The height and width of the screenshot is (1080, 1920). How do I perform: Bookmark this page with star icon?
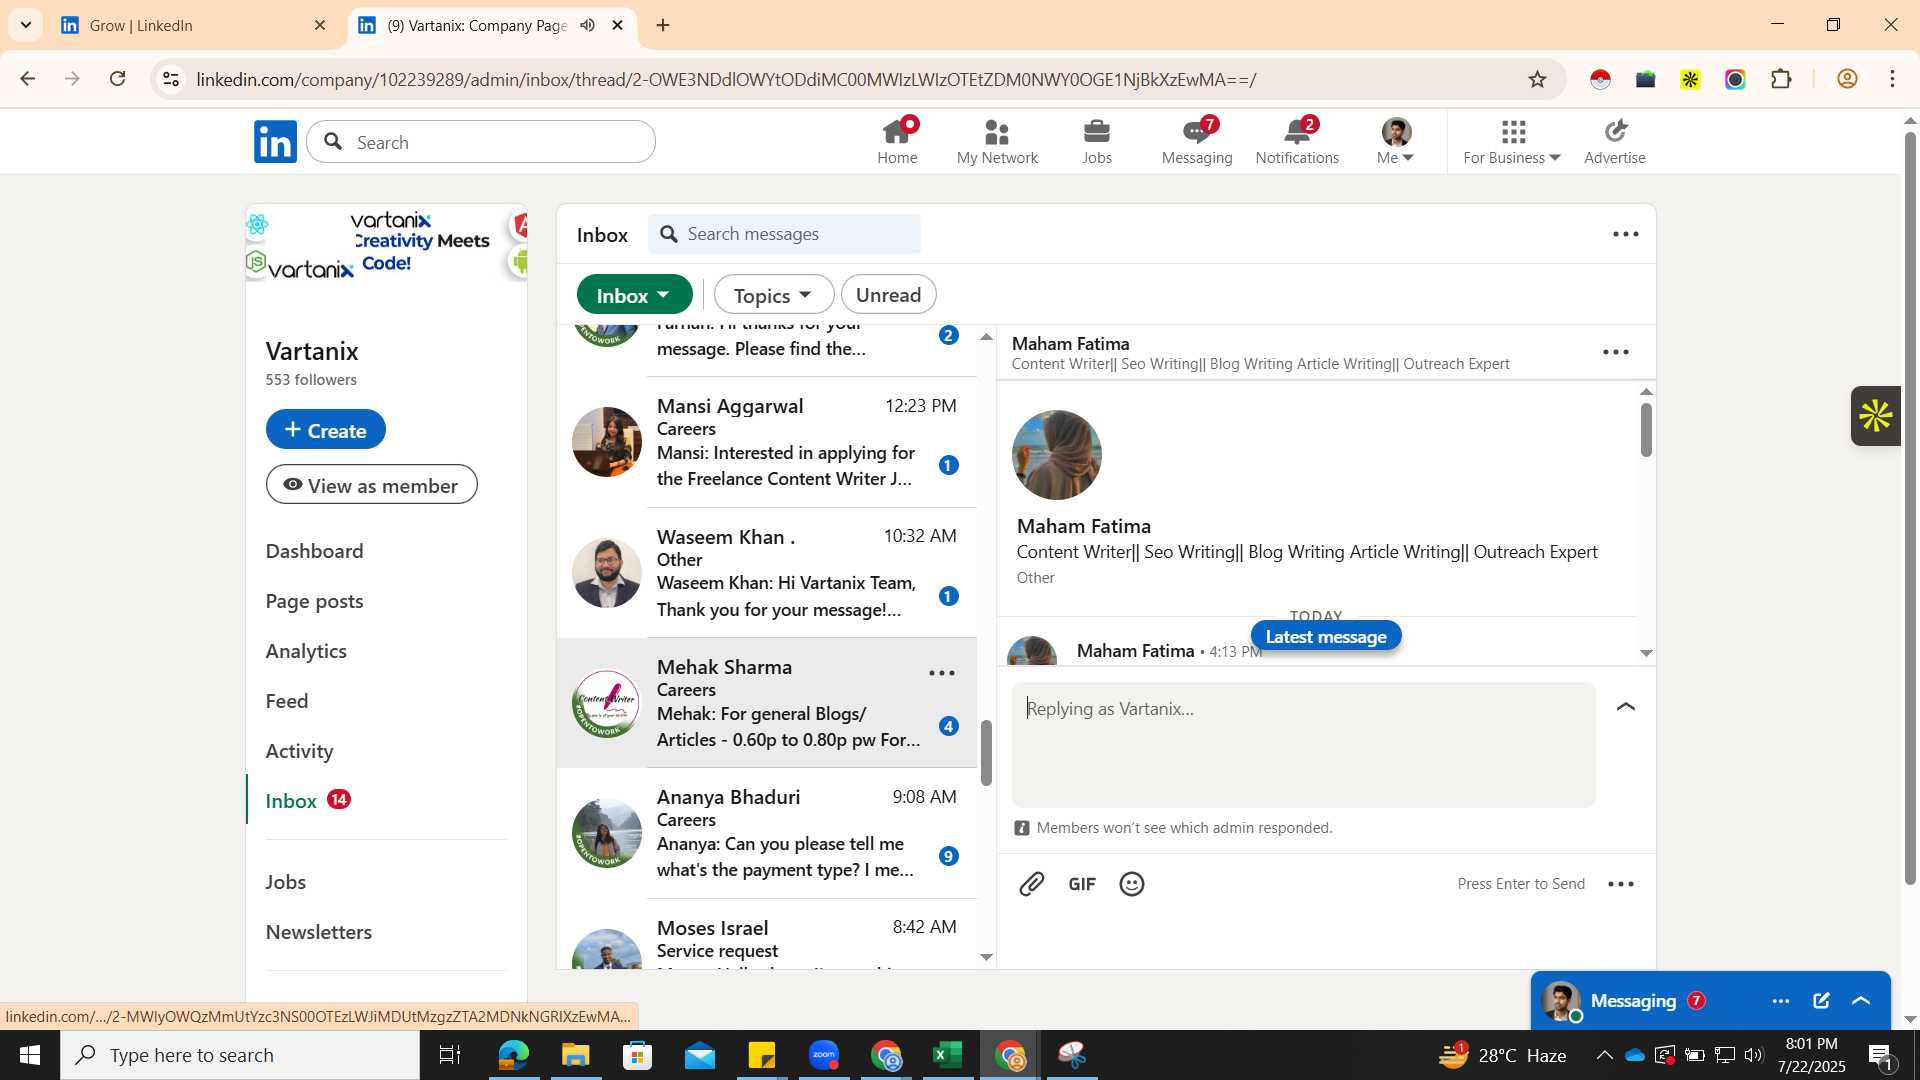click(1537, 79)
